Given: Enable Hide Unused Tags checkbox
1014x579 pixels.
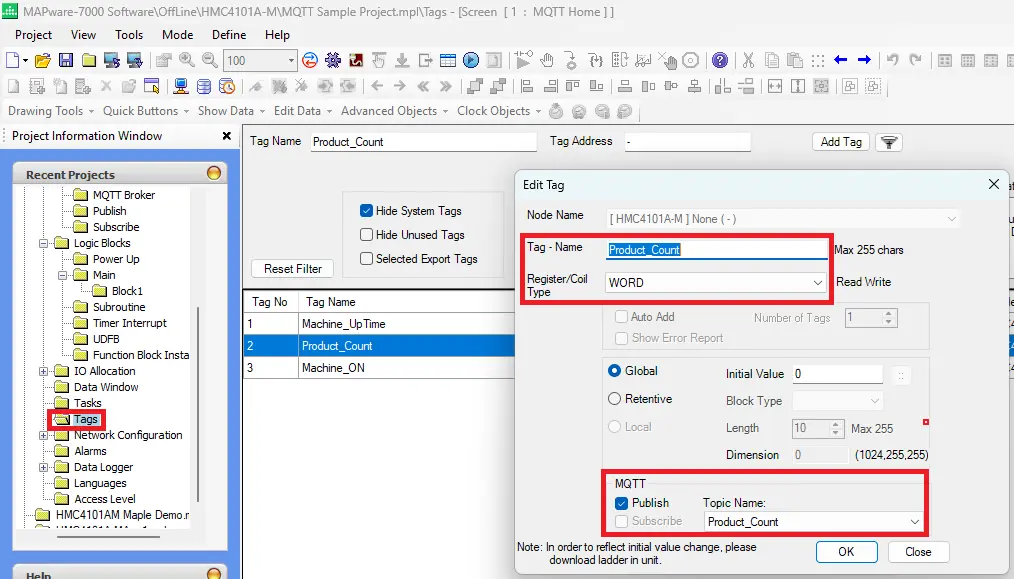Looking at the screenshot, I should coord(366,235).
